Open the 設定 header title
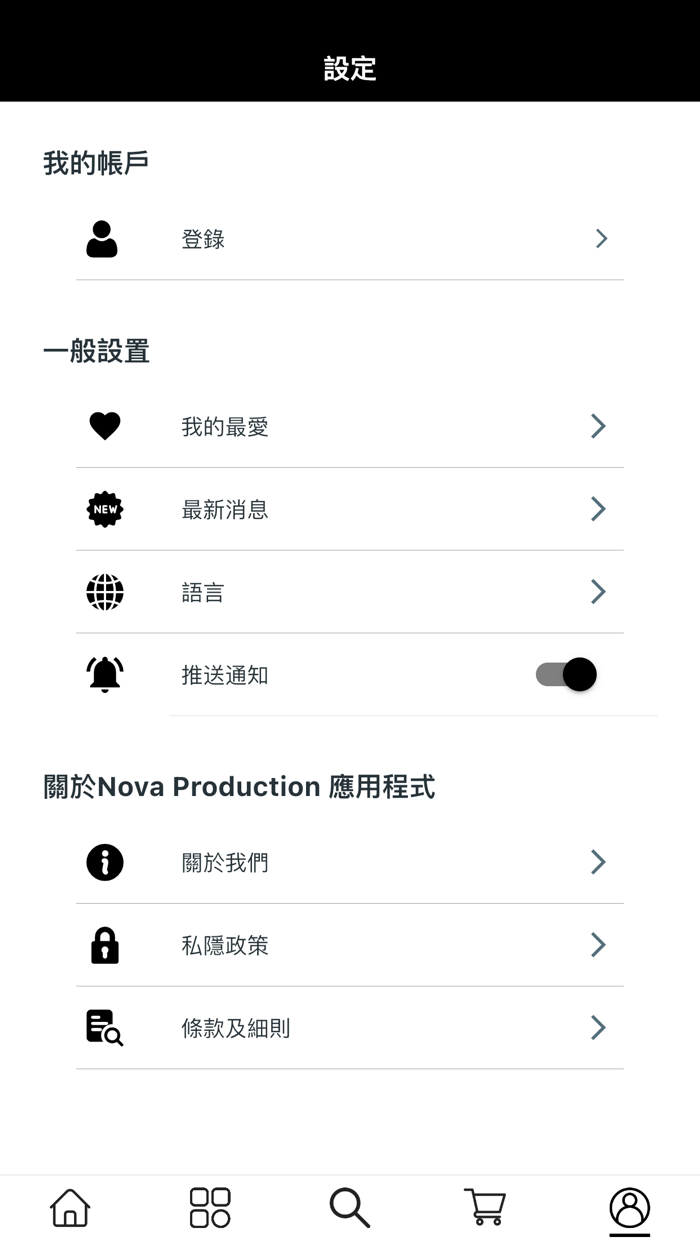Screen dimensions: 700x1244 [349, 70]
